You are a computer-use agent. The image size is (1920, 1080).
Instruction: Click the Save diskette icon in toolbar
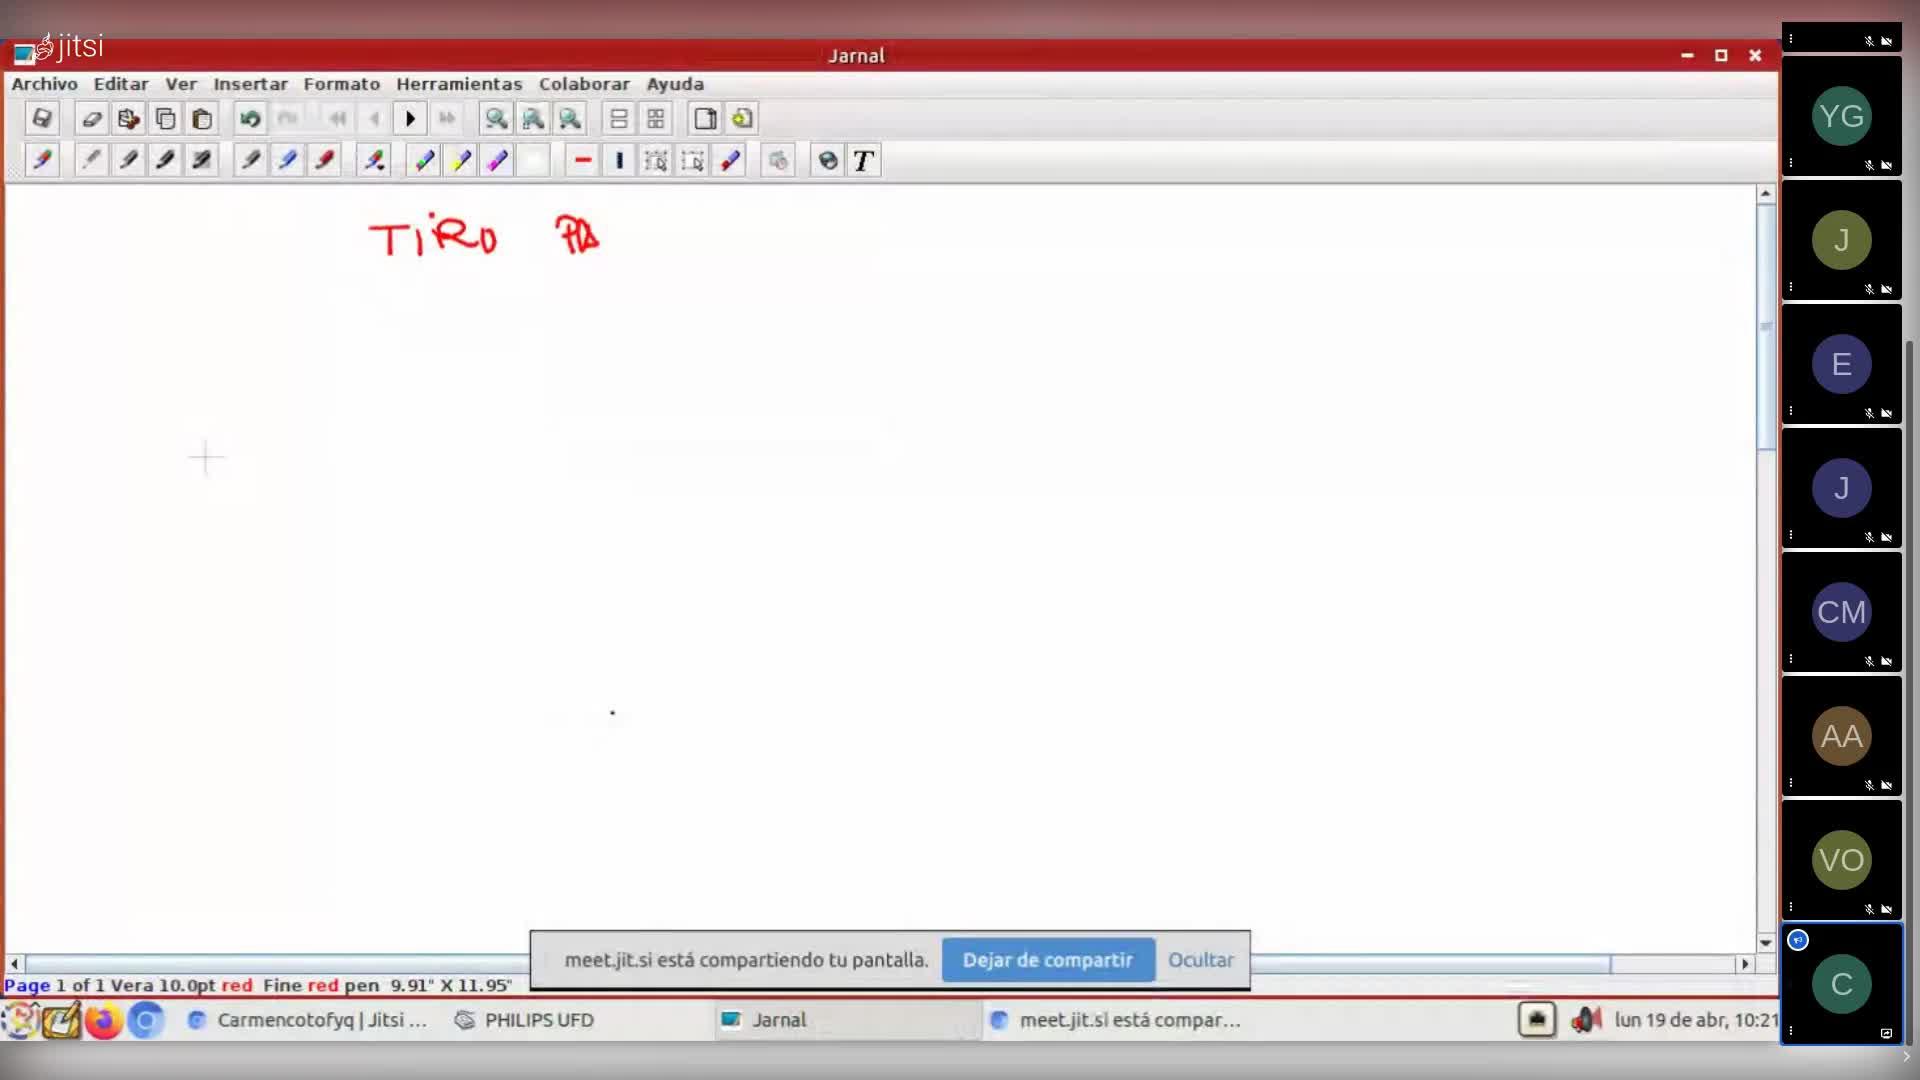coord(42,119)
